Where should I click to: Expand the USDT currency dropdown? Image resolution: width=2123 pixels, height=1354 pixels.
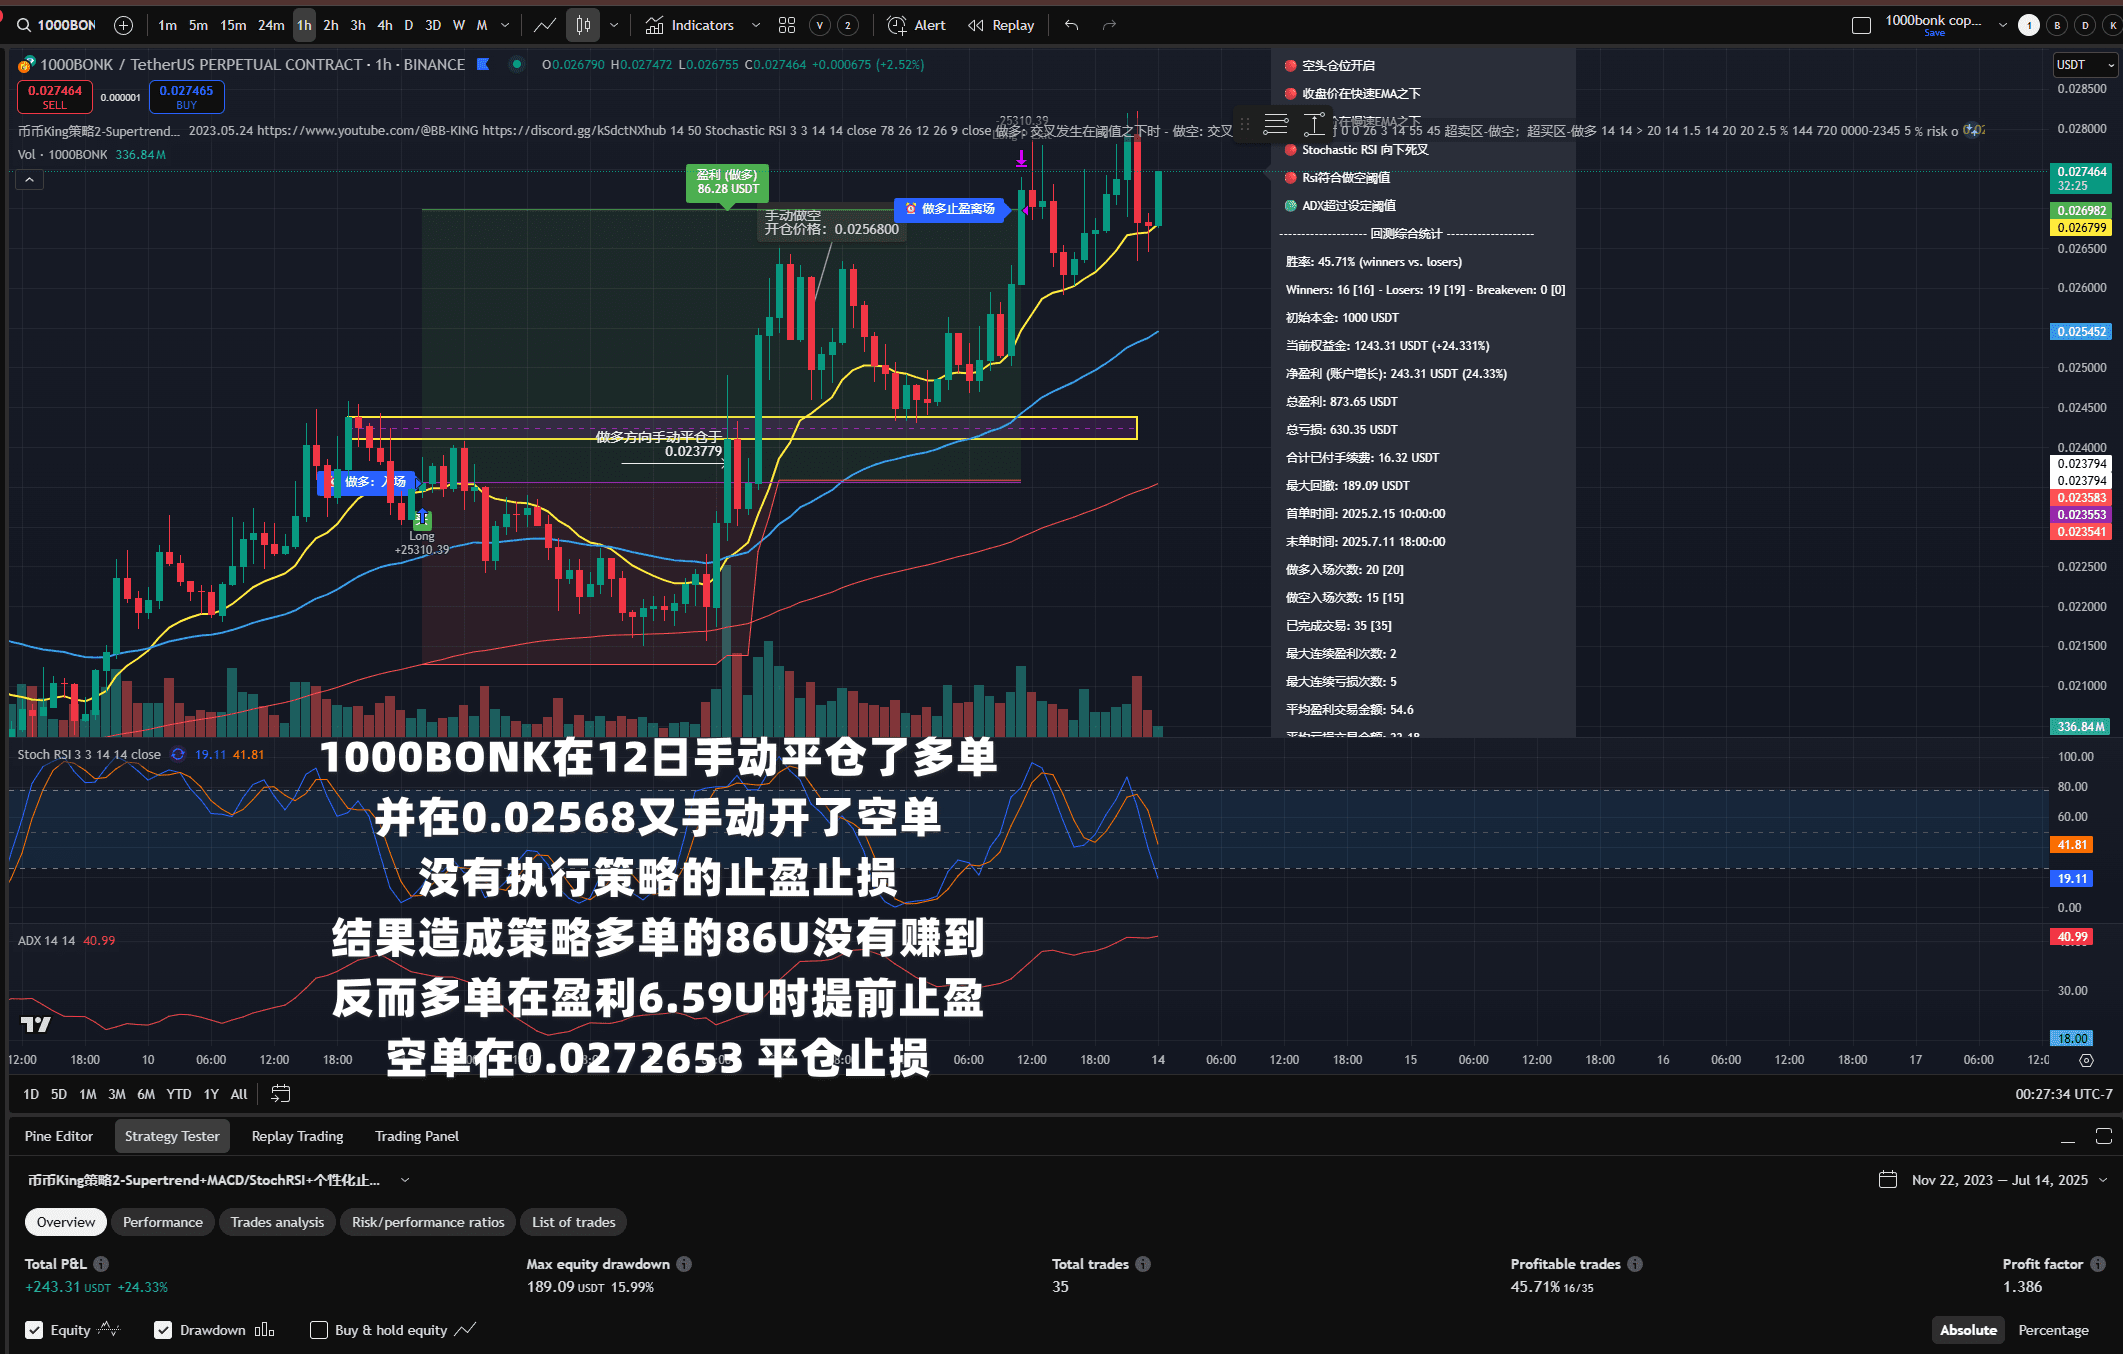point(2085,65)
